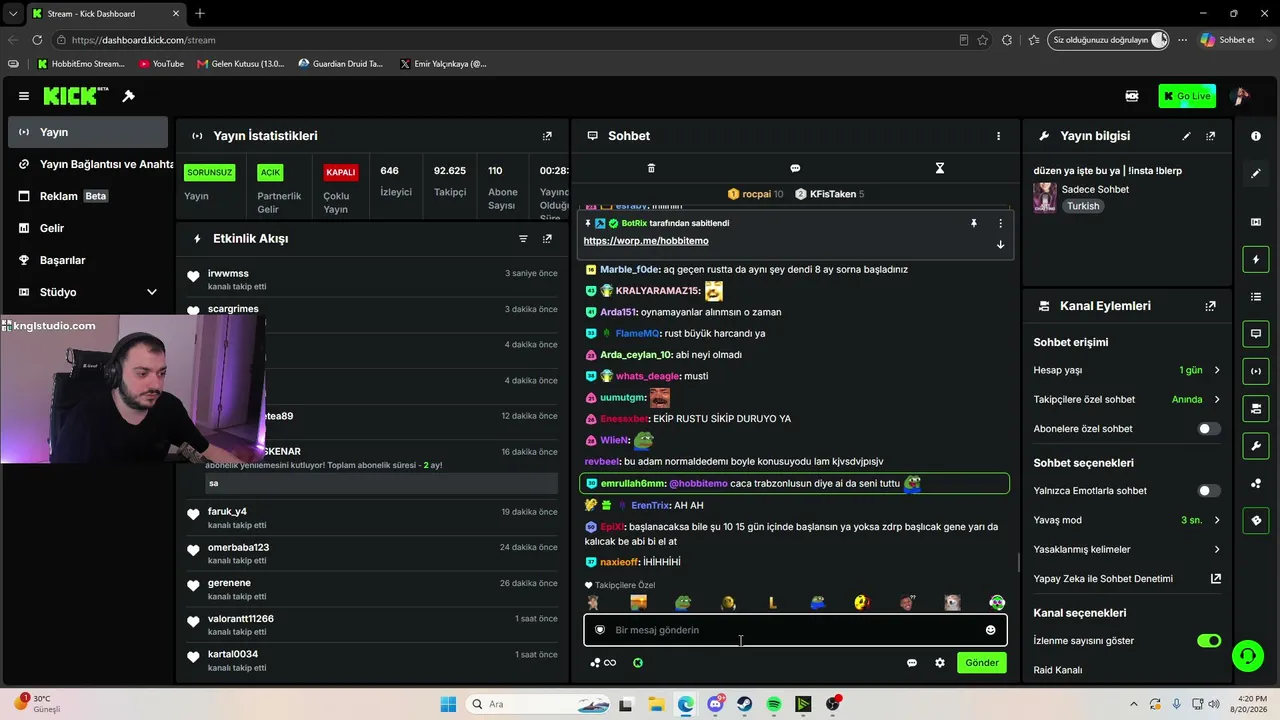Pop out the Yayın İstatistikleri panel
Screen dimensions: 1280x720
click(x=547, y=136)
